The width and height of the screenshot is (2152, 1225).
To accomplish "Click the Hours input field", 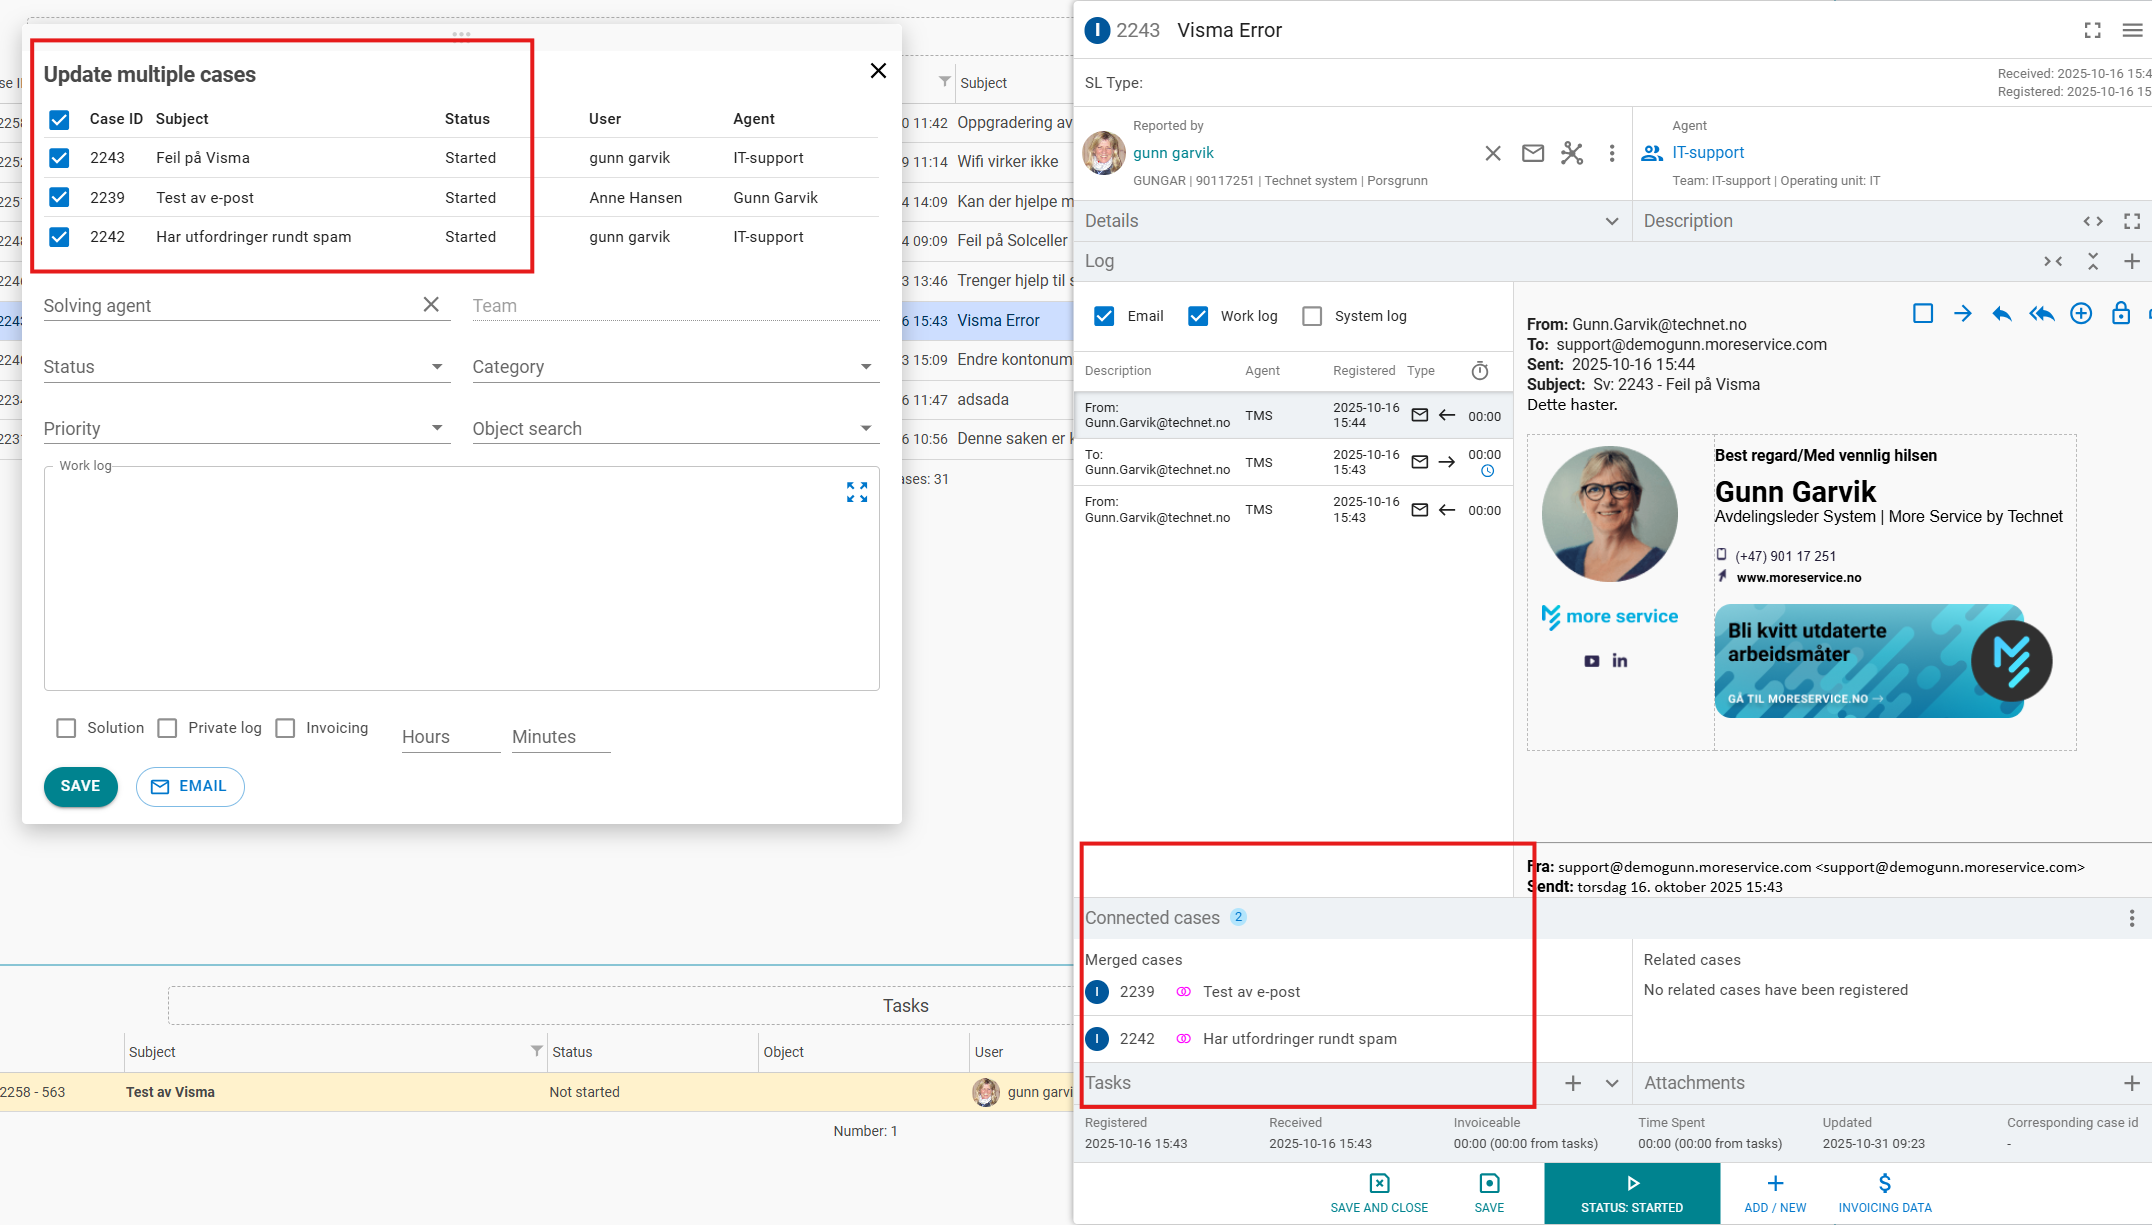I will (x=449, y=737).
